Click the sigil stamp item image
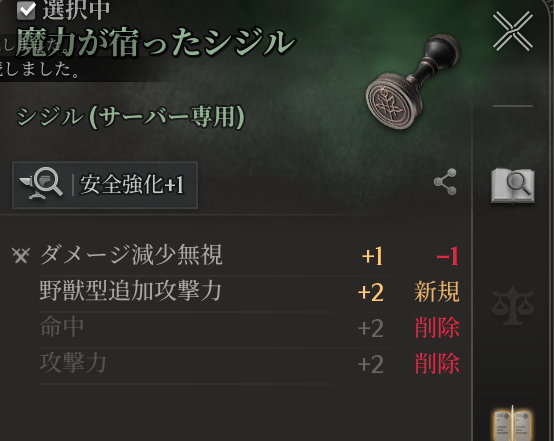 [413, 82]
